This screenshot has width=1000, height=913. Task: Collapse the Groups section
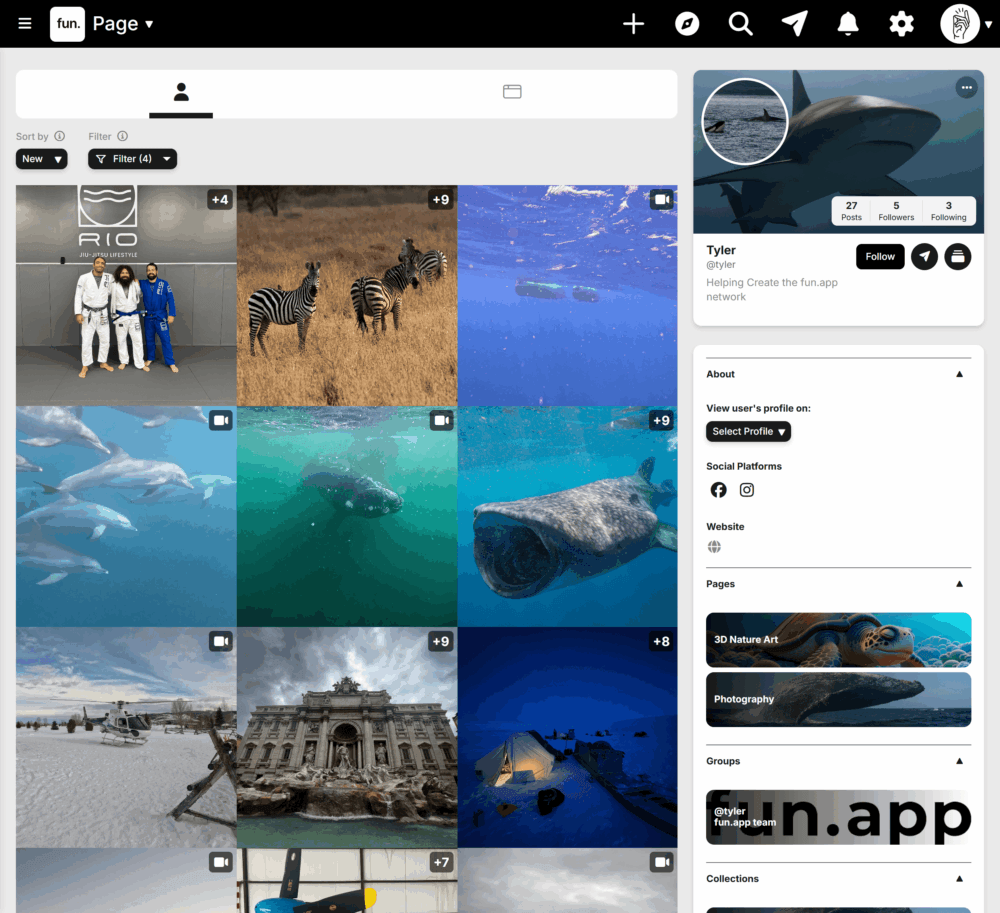coord(959,761)
